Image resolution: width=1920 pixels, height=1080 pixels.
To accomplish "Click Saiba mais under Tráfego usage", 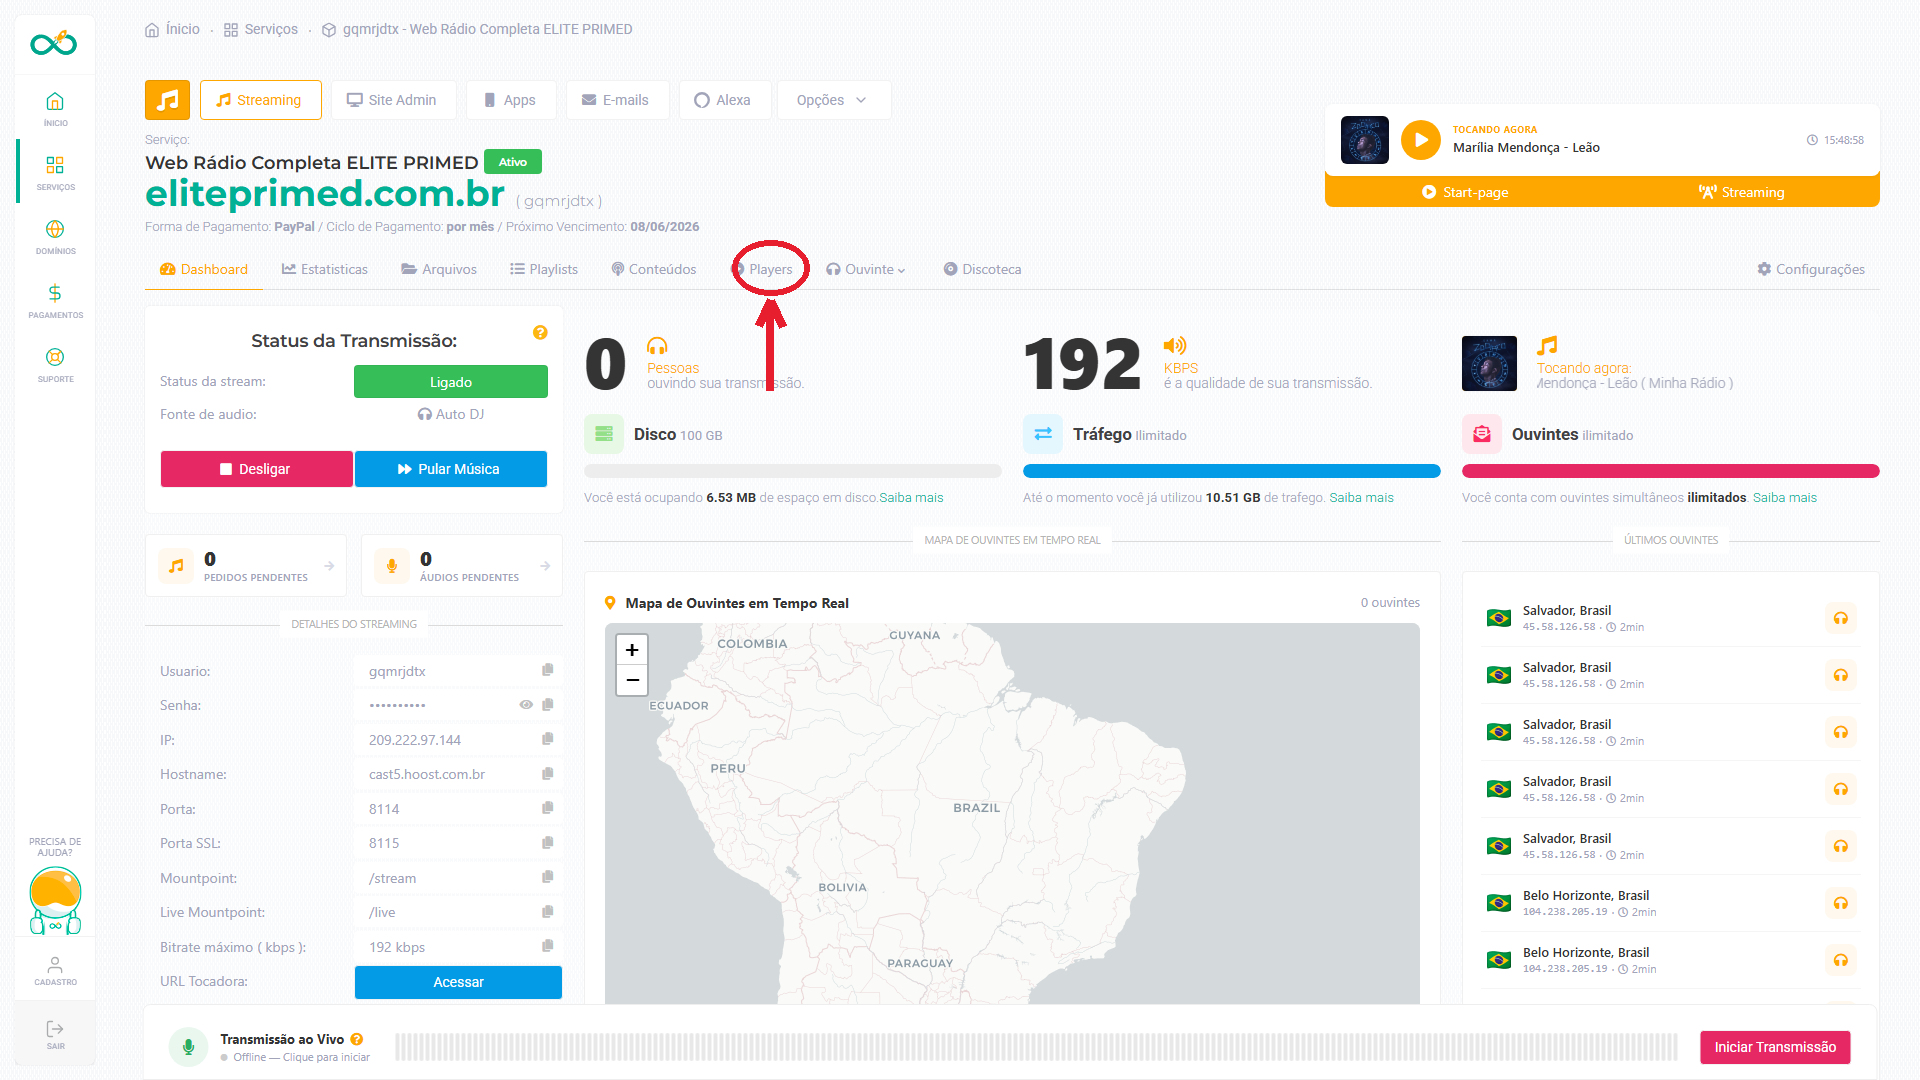I will (1361, 497).
